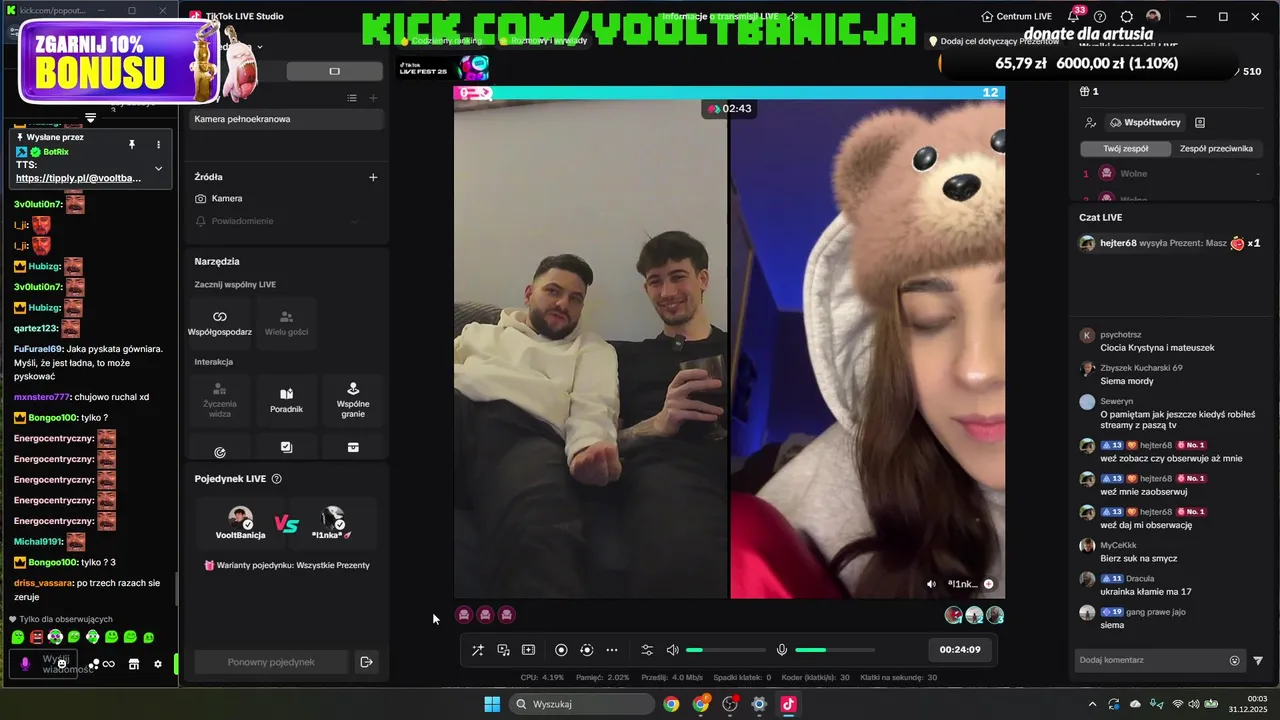This screenshot has width=1280, height=720.
Task: Open the Wspólne granie tool
Action: 352,400
